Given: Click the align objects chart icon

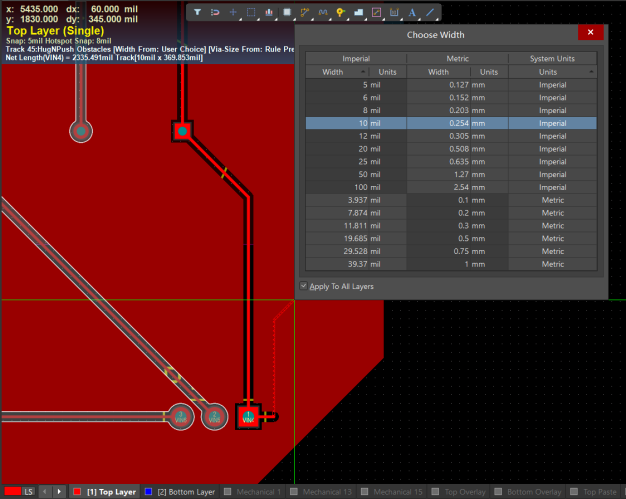Looking at the screenshot, I should point(269,12).
